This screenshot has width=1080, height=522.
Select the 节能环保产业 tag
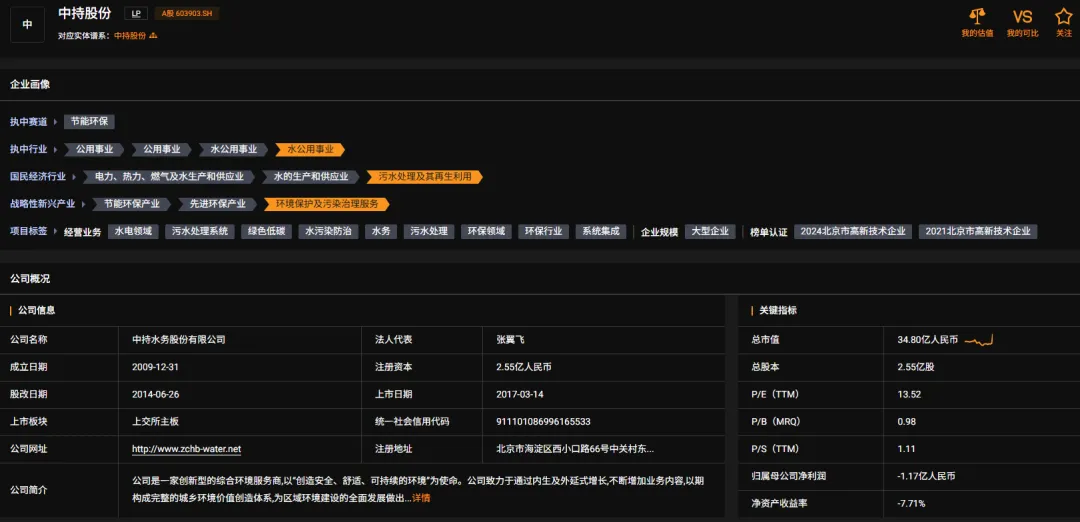(132, 205)
